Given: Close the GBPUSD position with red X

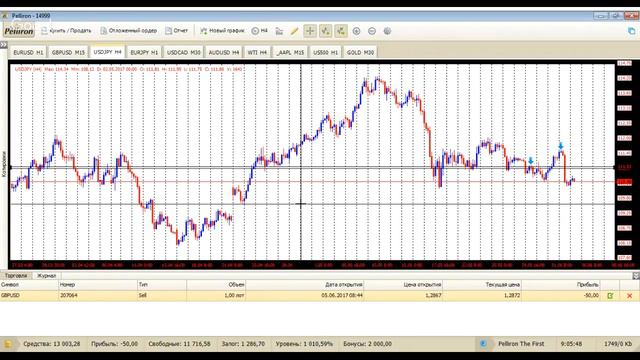Looking at the screenshot, I should tap(629, 296).
